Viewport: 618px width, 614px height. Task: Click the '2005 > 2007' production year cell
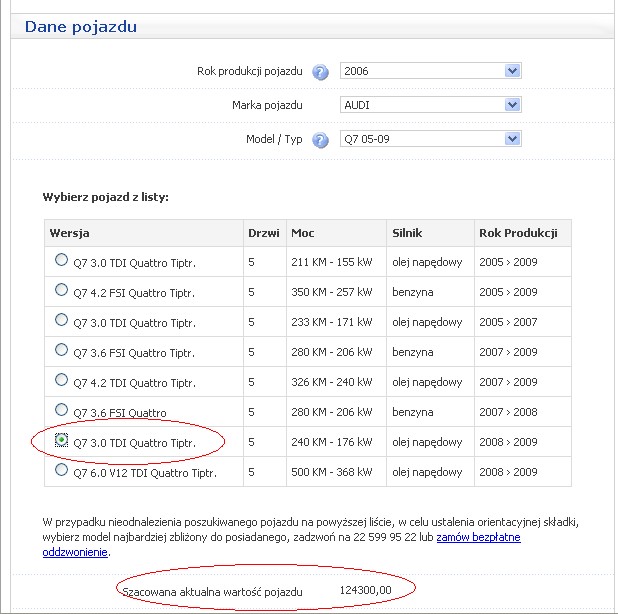coord(523,322)
